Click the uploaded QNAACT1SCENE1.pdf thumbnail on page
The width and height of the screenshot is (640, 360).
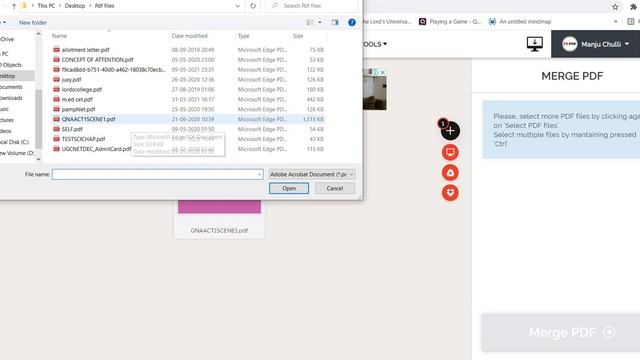tap(219, 219)
